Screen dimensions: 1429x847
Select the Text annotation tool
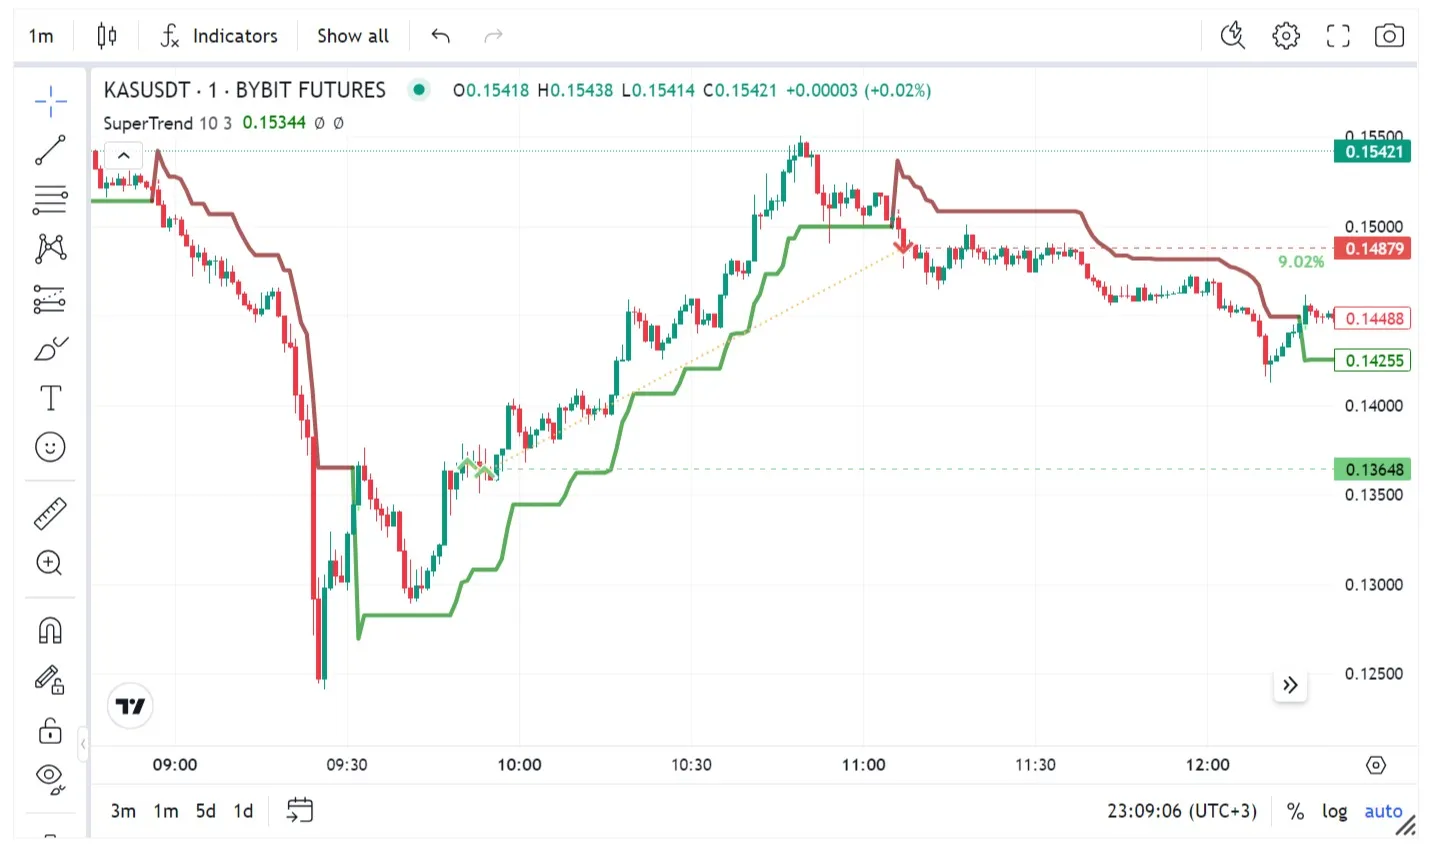[50, 398]
